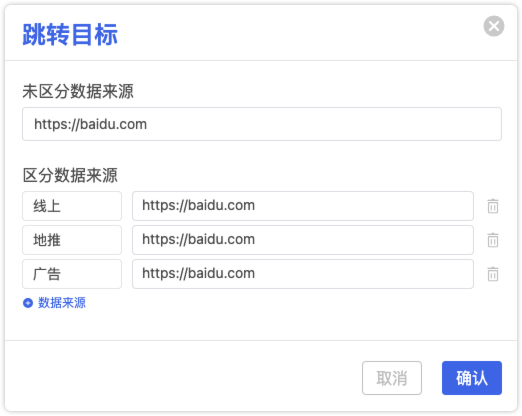Click the URL field in 地推 row
This screenshot has width=522, height=416.
[x=303, y=240]
